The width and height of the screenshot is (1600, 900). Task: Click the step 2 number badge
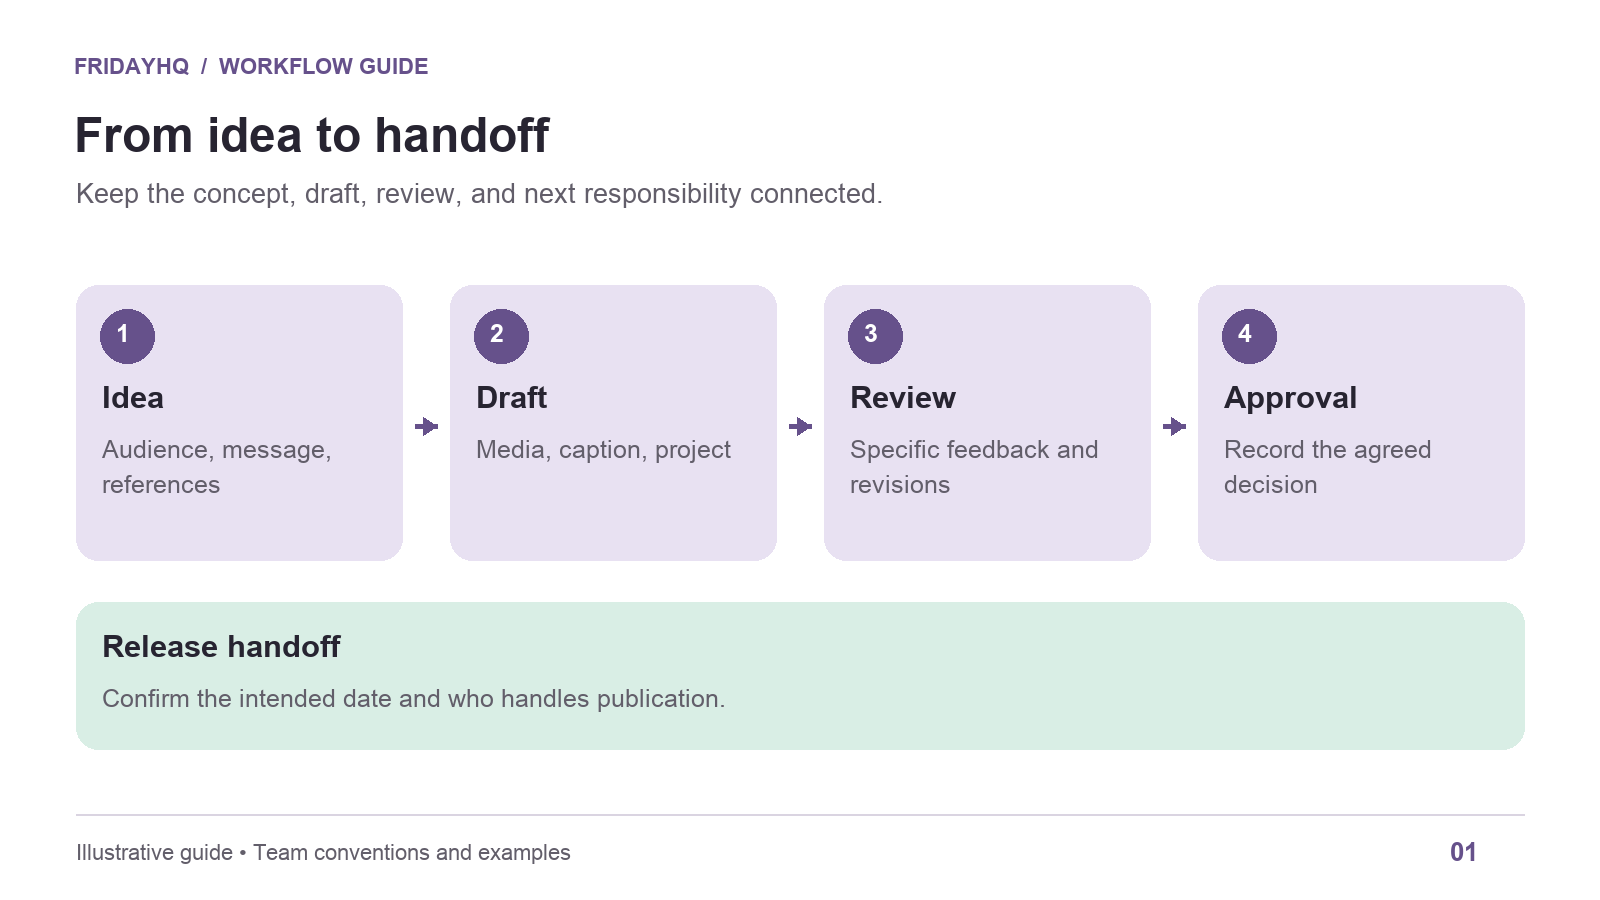[x=501, y=336]
